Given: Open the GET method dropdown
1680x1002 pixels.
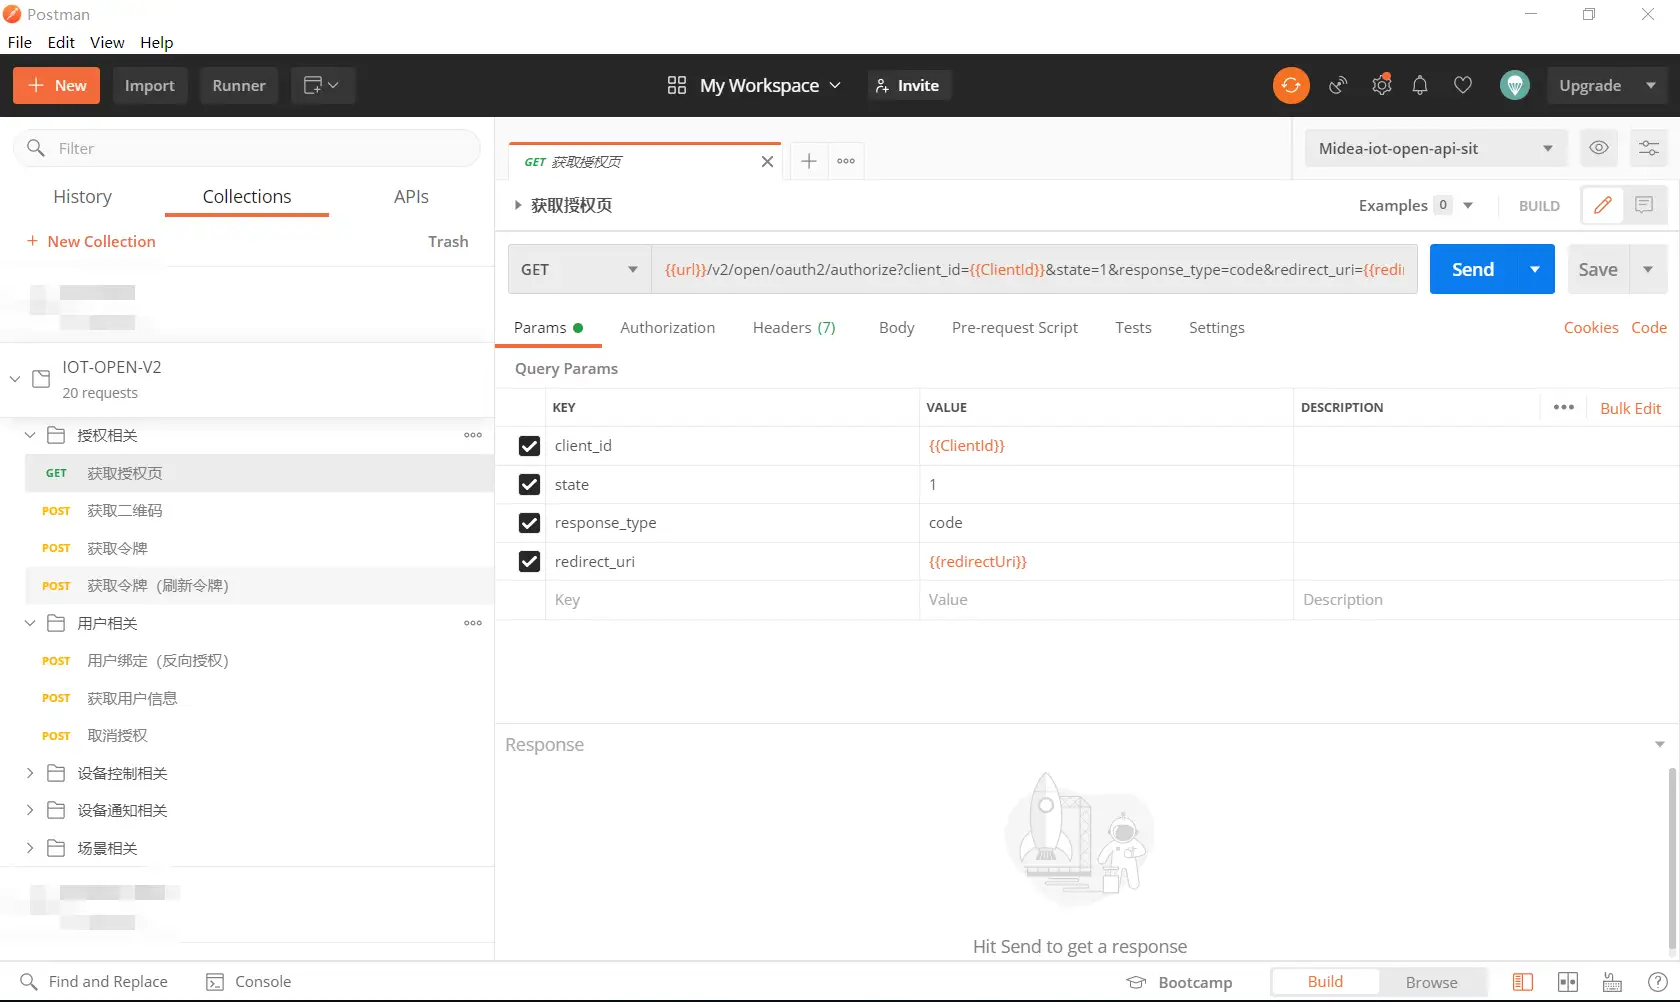Looking at the screenshot, I should tap(579, 269).
